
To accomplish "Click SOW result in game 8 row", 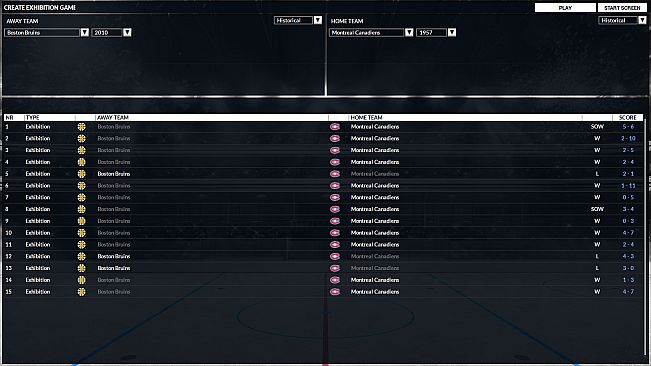I will 597,209.
